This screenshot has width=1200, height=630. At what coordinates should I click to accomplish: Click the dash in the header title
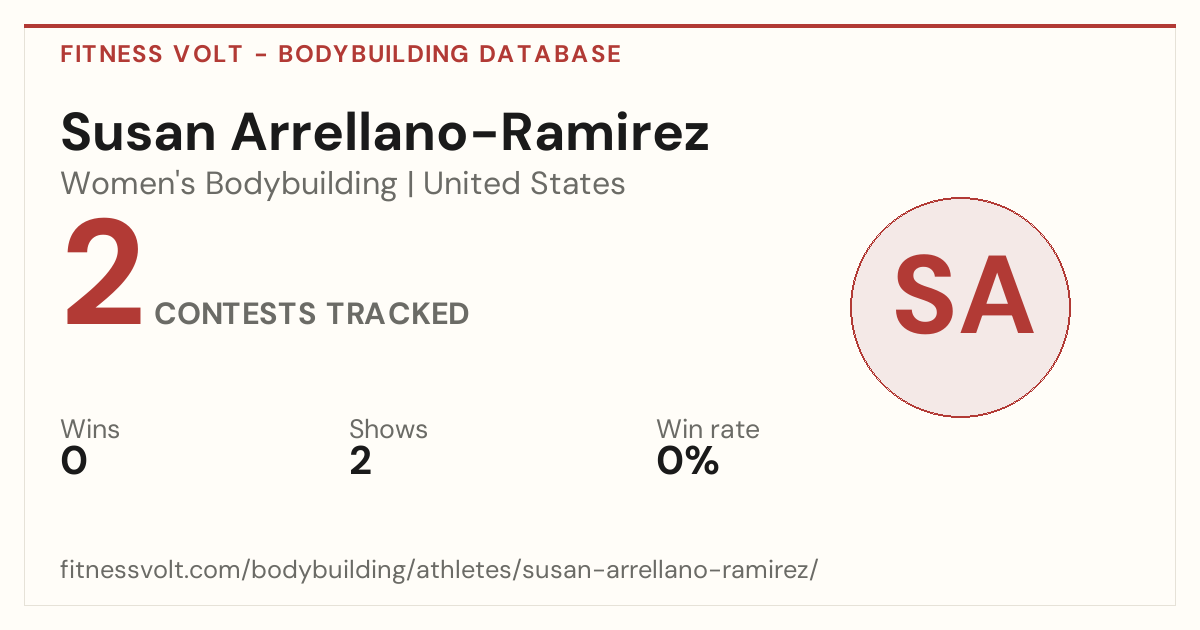pyautogui.click(x=260, y=55)
